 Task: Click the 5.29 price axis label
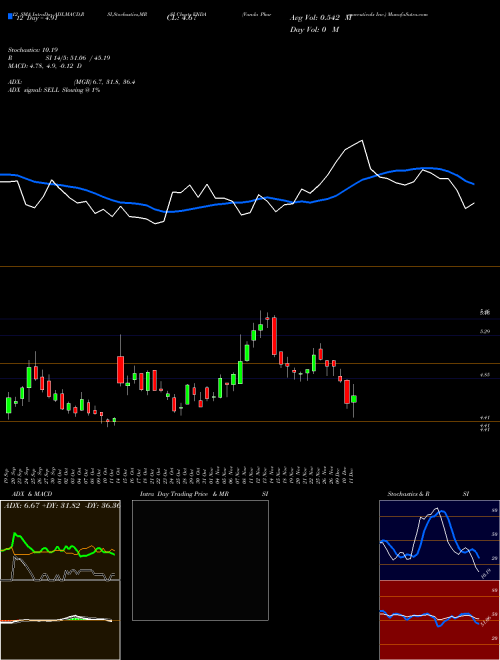(485, 332)
